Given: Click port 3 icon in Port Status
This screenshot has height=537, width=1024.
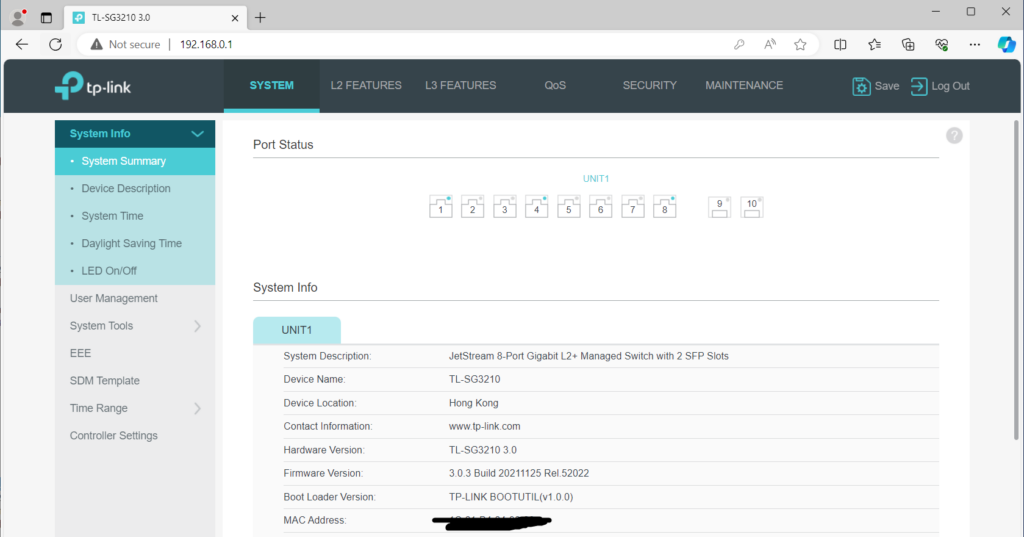Looking at the screenshot, I should (505, 206).
